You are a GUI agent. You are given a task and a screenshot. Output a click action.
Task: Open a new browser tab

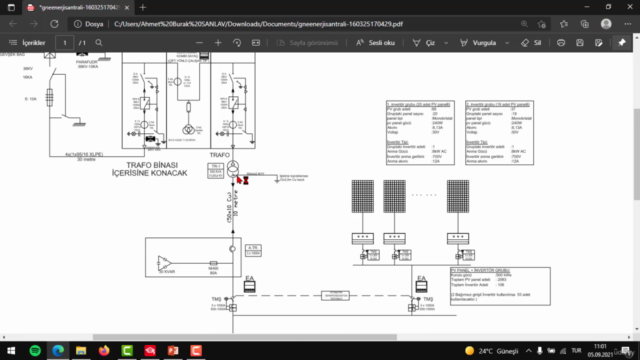tap(142, 7)
